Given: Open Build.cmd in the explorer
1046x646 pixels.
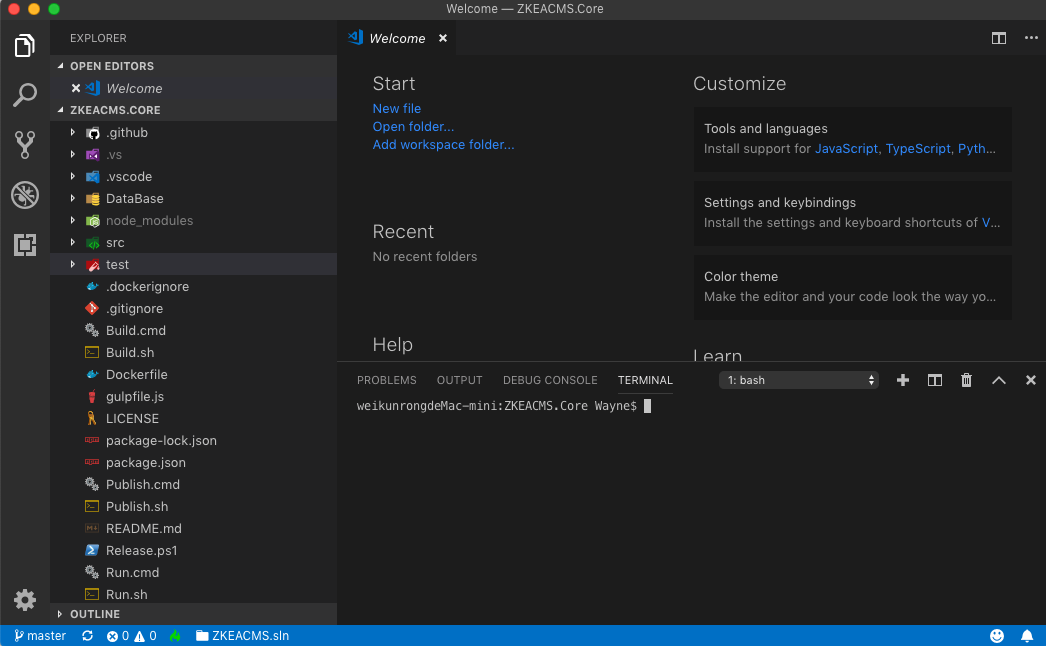Looking at the screenshot, I should pyautogui.click(x=193, y=331).
